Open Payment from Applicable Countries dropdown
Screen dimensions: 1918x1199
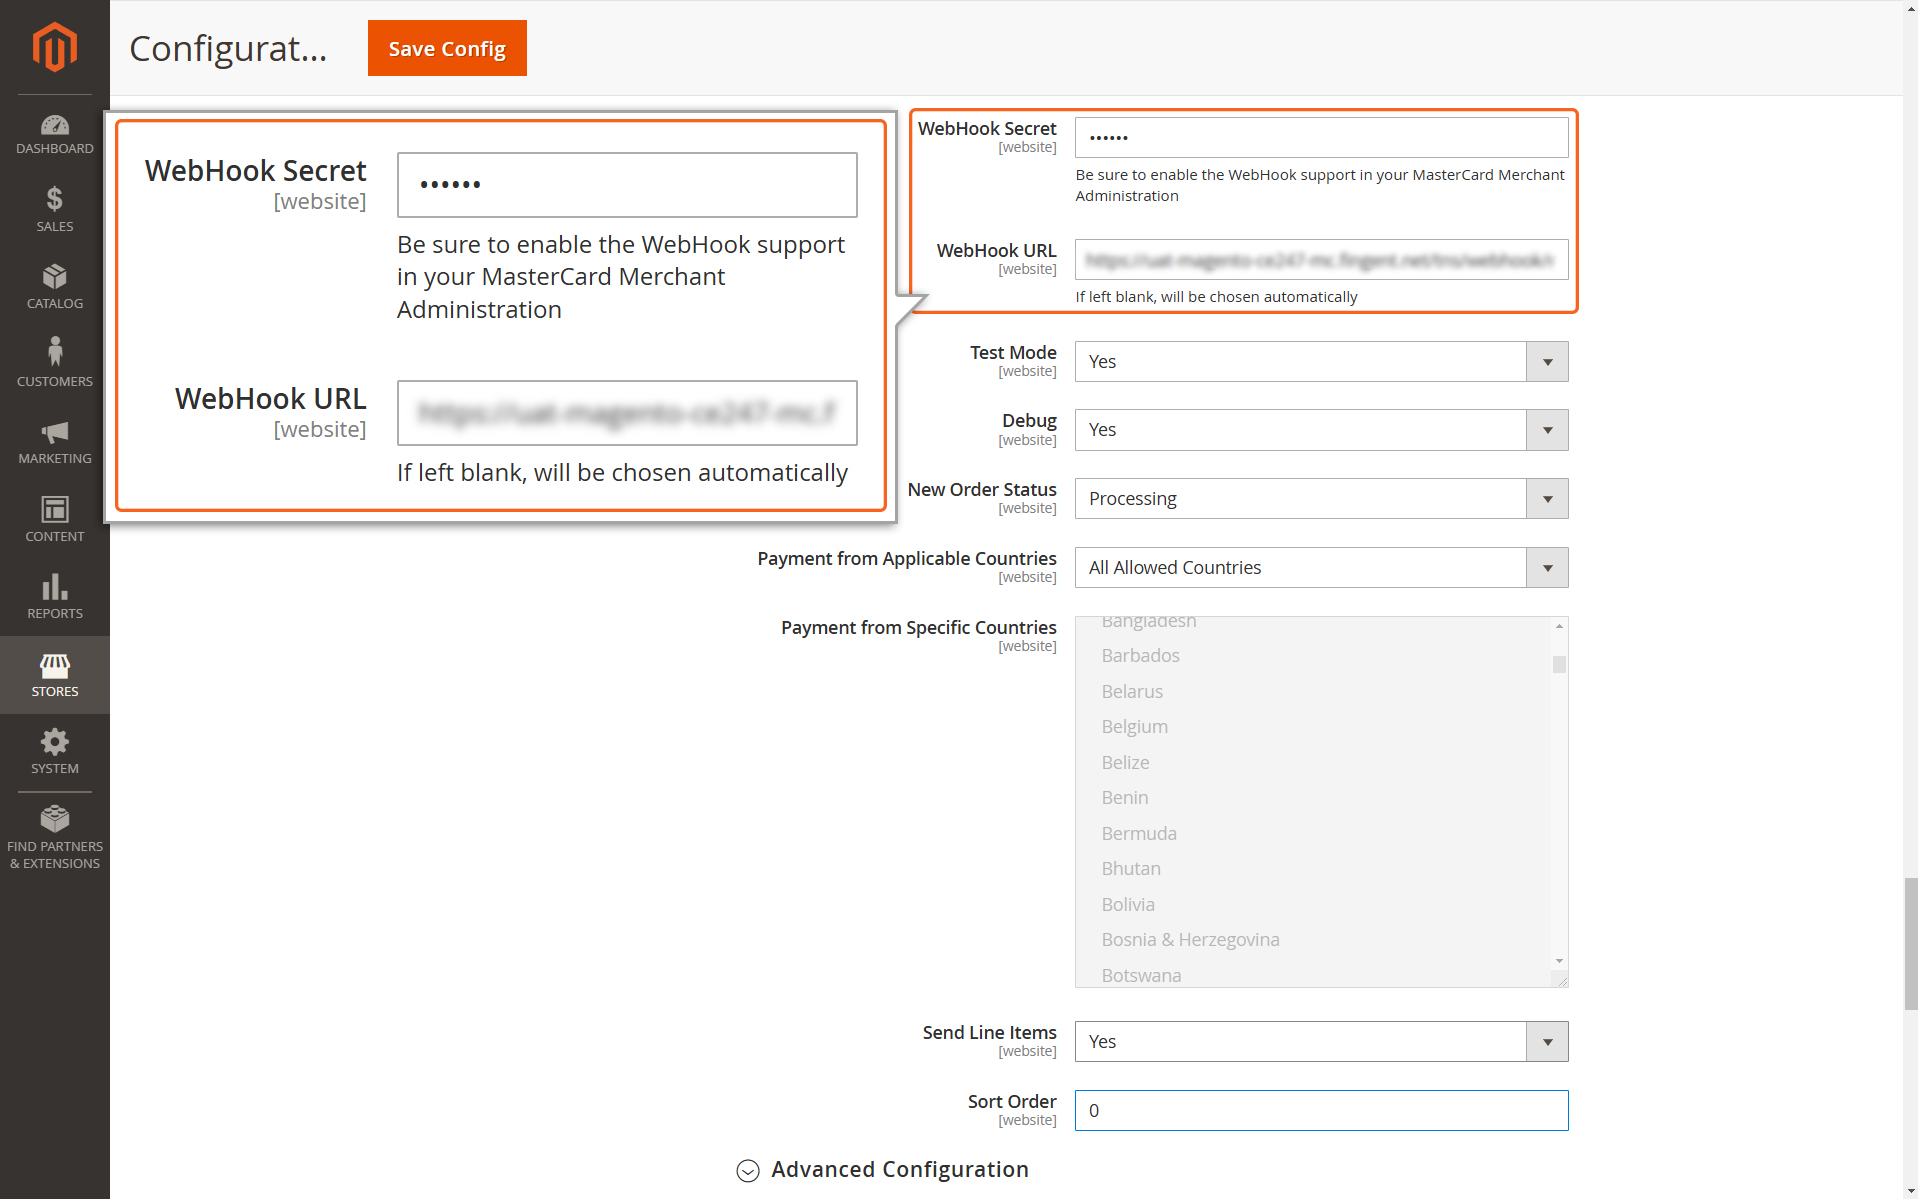1321,567
